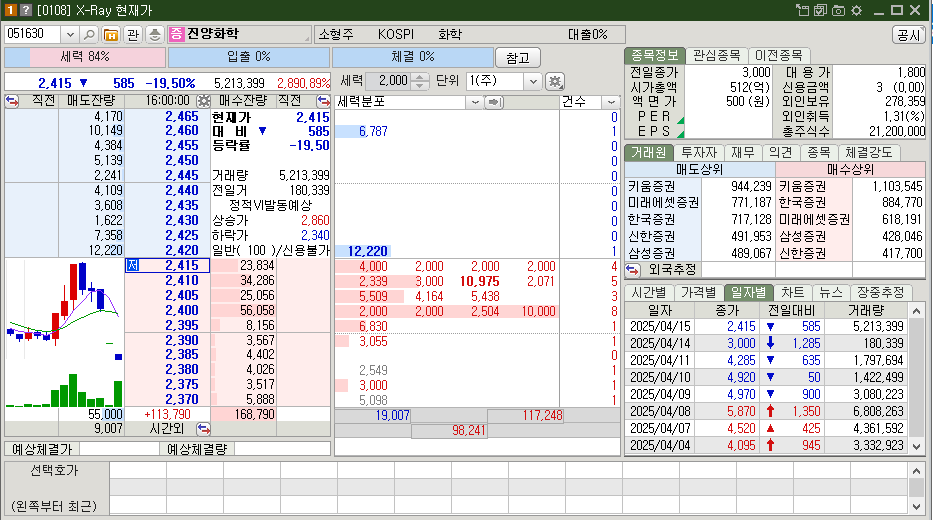The image size is (933, 520).
Task: Click the 입출 0% bar
Action: pos(249,57)
